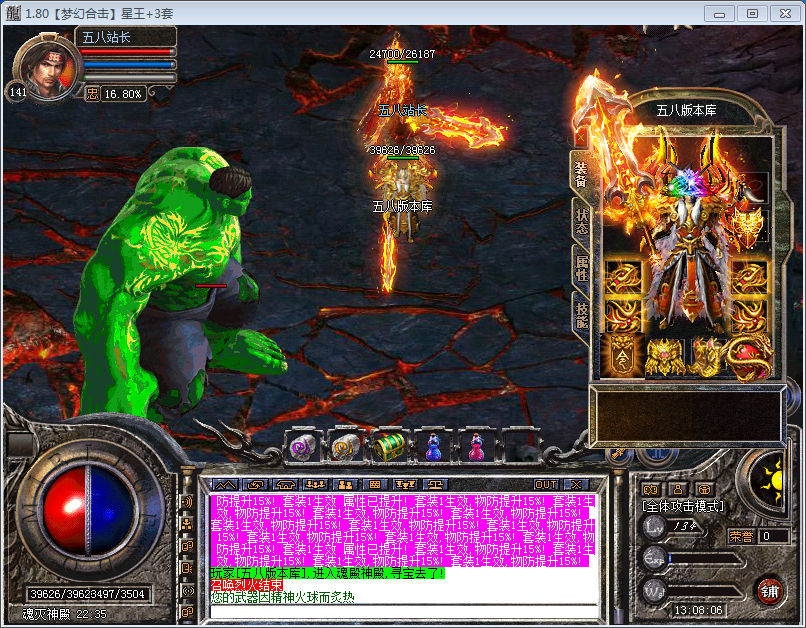Toggle the sound-wave channel icon left of chat

pyautogui.click(x=187, y=502)
